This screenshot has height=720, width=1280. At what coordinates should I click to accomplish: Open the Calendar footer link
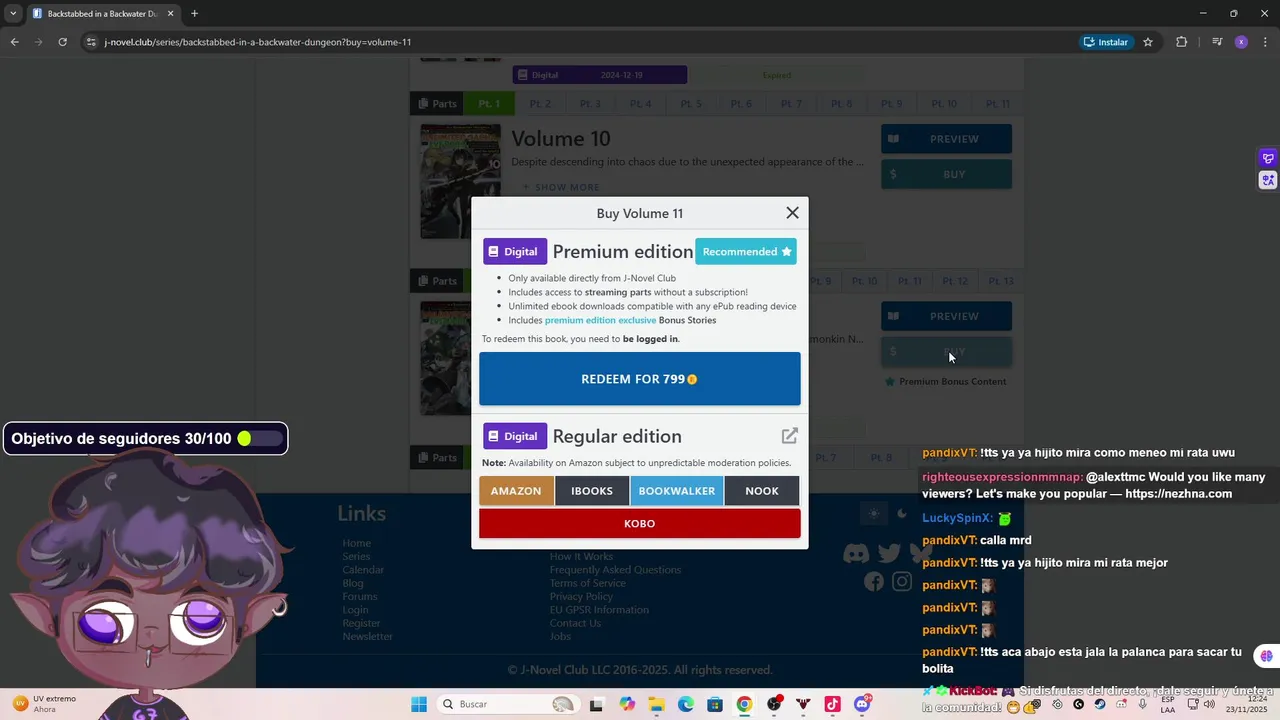(363, 570)
